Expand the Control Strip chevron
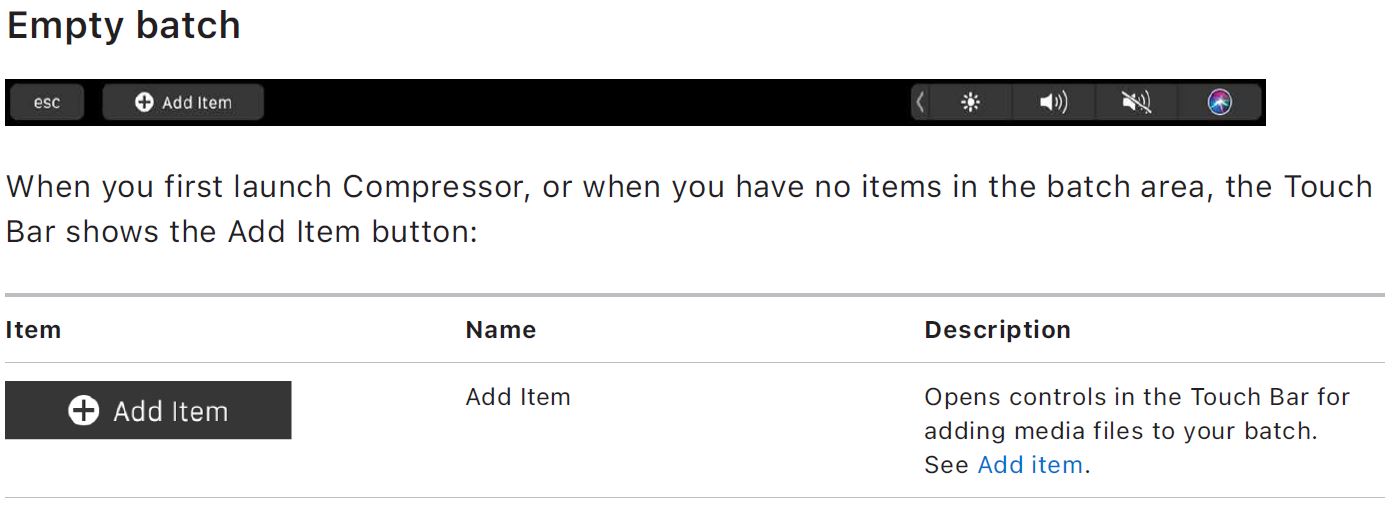1395x508 pixels. point(920,102)
